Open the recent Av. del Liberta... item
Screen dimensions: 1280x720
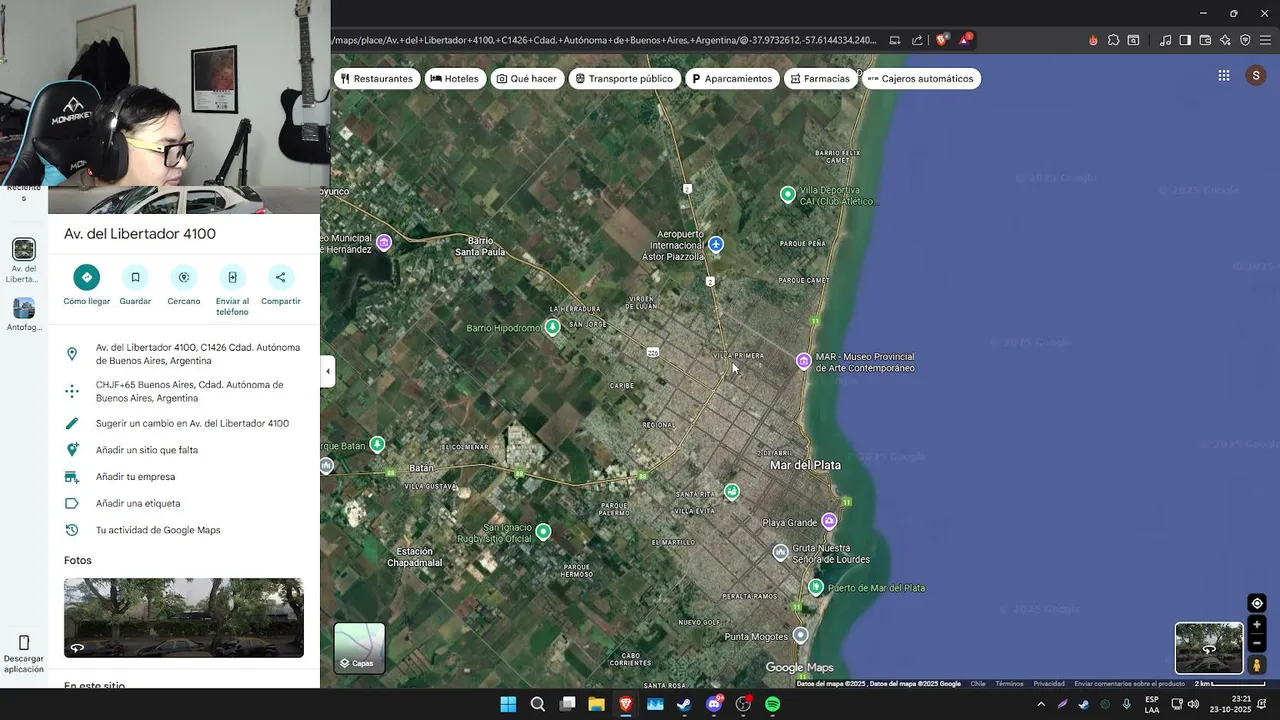pyautogui.click(x=24, y=260)
